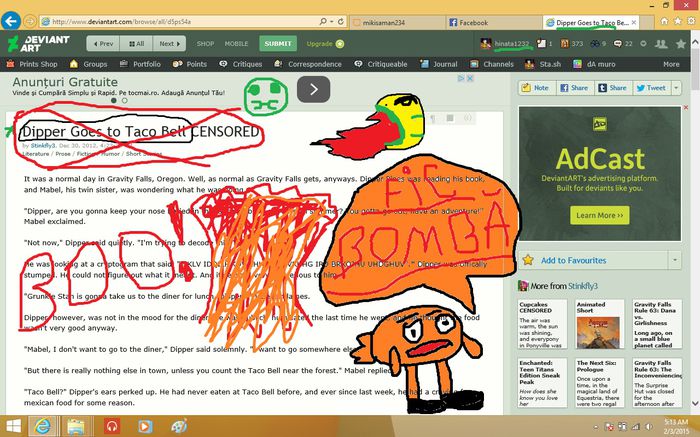Open address bar dropdown arrow

click(x=332, y=21)
